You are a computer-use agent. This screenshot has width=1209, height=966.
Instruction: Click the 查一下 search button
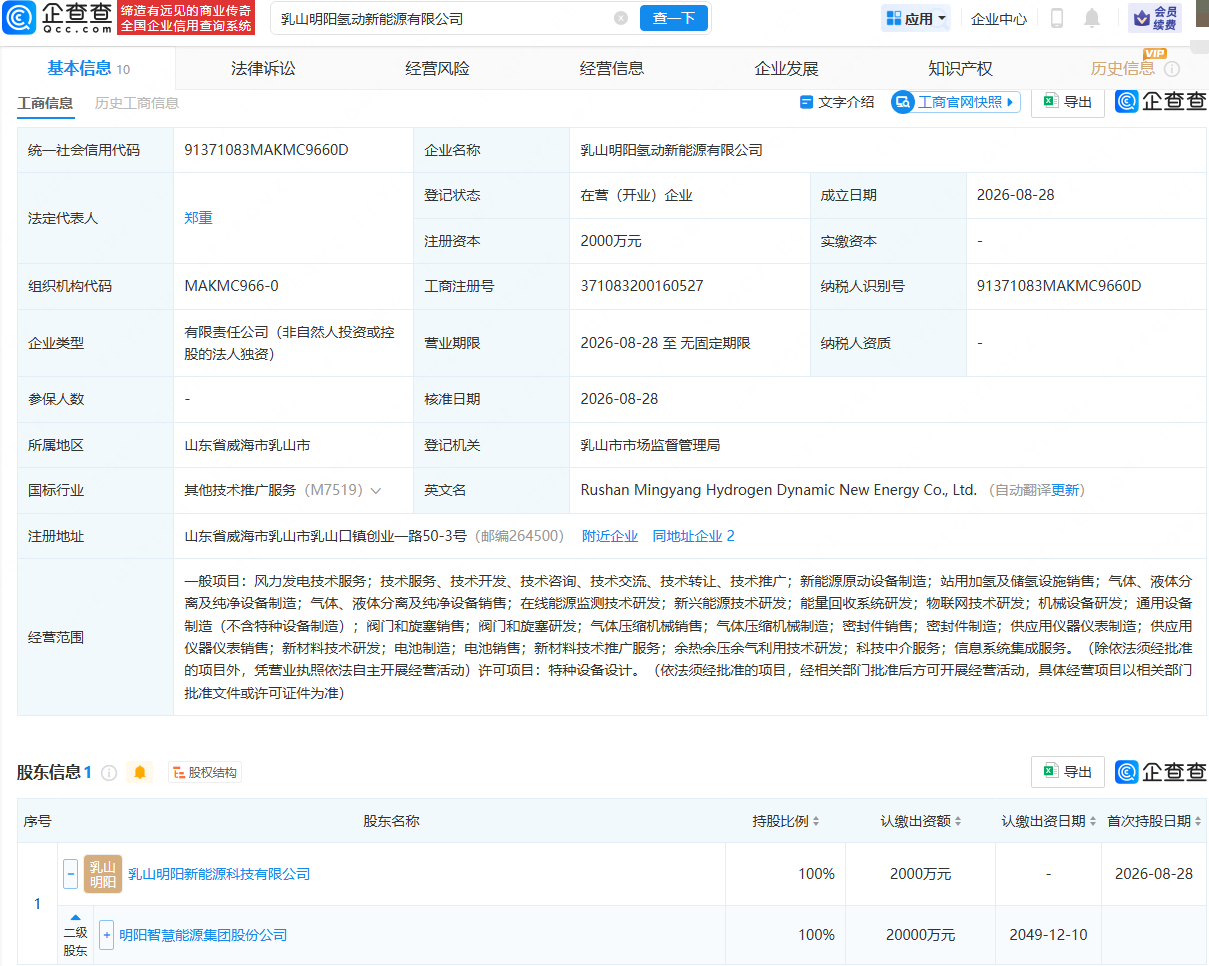[x=674, y=18]
